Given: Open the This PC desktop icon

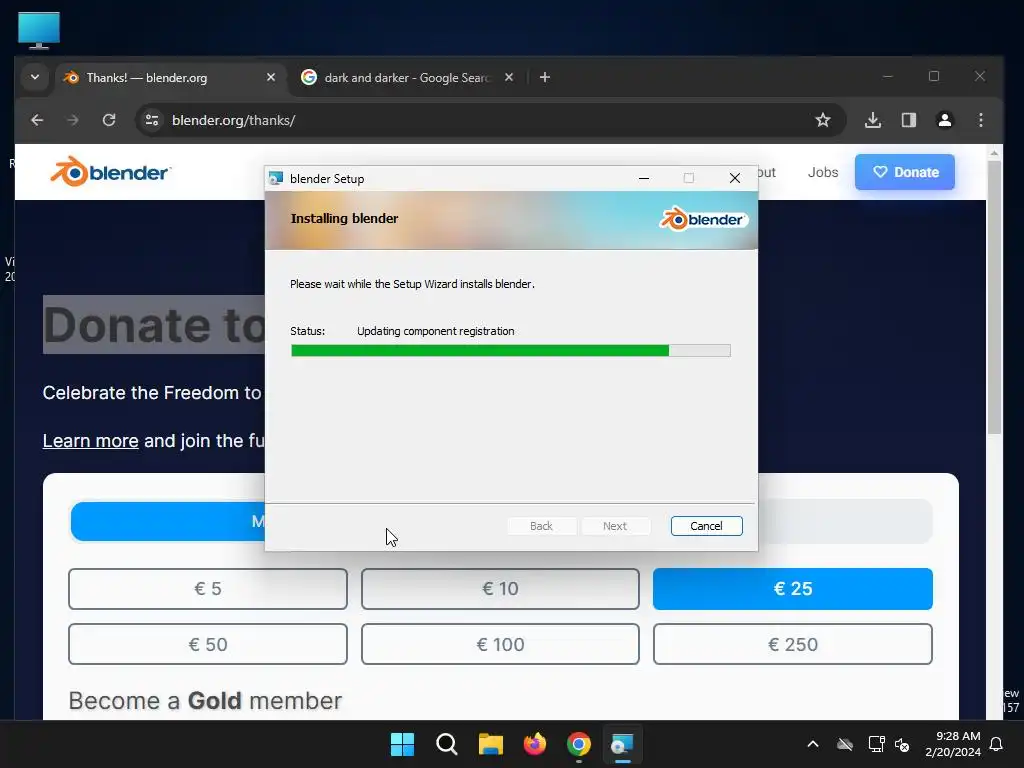Looking at the screenshot, I should point(39,30).
